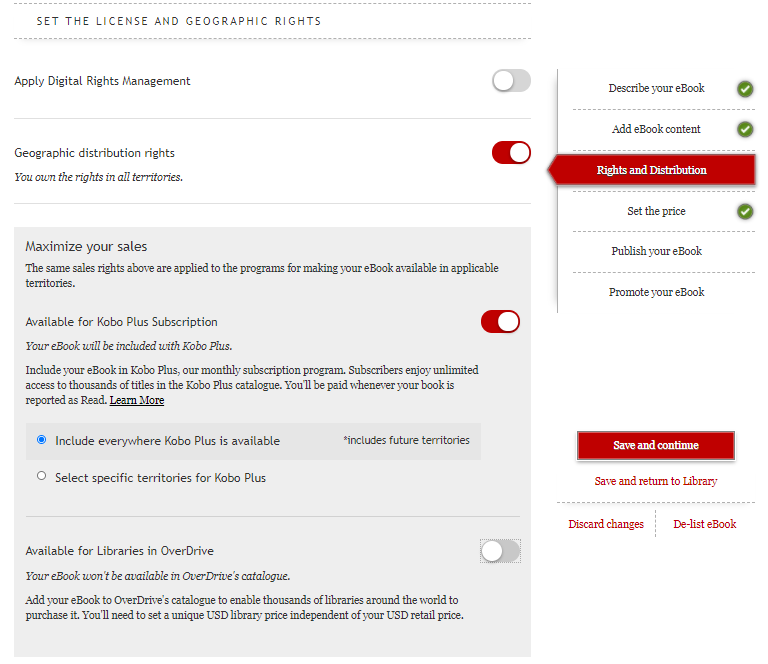Open the Rights and Distribution step
This screenshot has height=664, width=768.
tap(652, 170)
